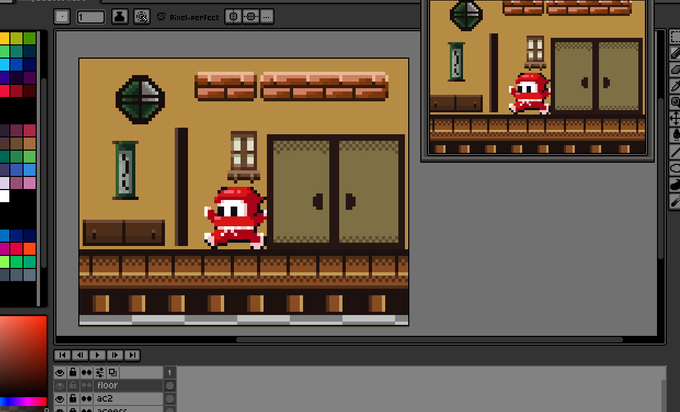Select the Line tool
The width and height of the screenshot is (680, 412).
point(676,151)
